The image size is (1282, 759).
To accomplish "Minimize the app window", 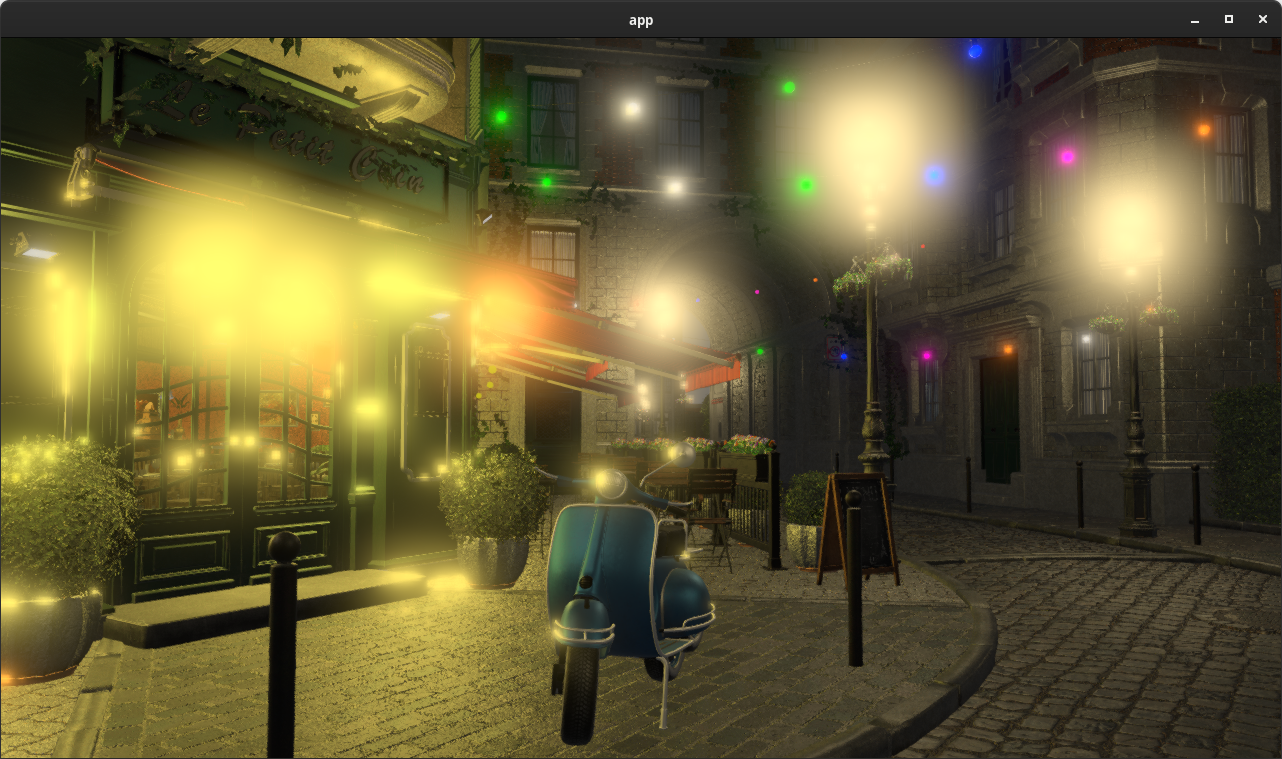I will 1194,20.
